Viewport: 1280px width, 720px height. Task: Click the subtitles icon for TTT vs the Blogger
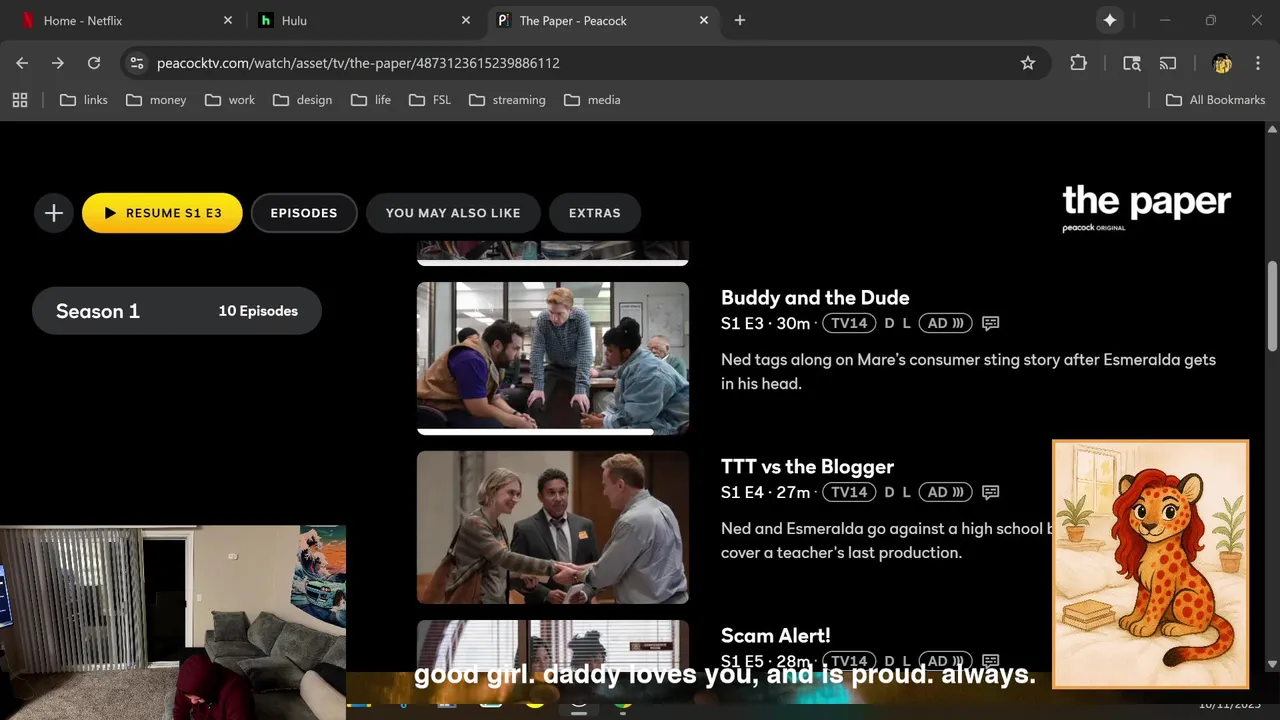pyautogui.click(x=991, y=492)
